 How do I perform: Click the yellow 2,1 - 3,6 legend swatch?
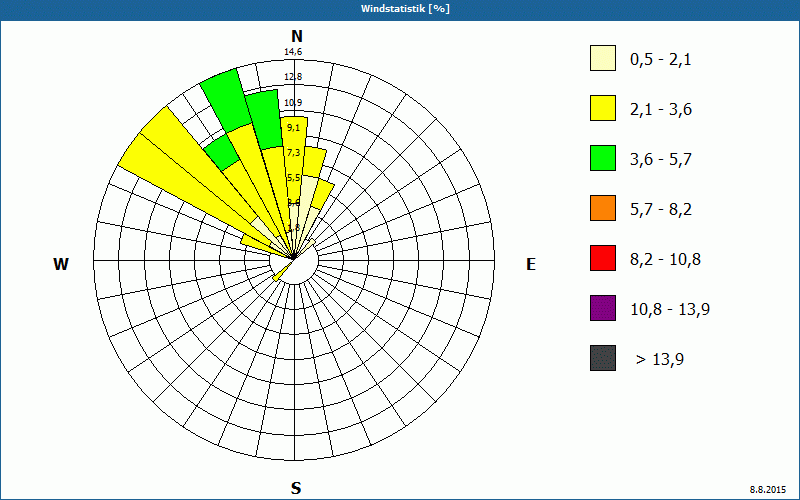tap(603, 108)
